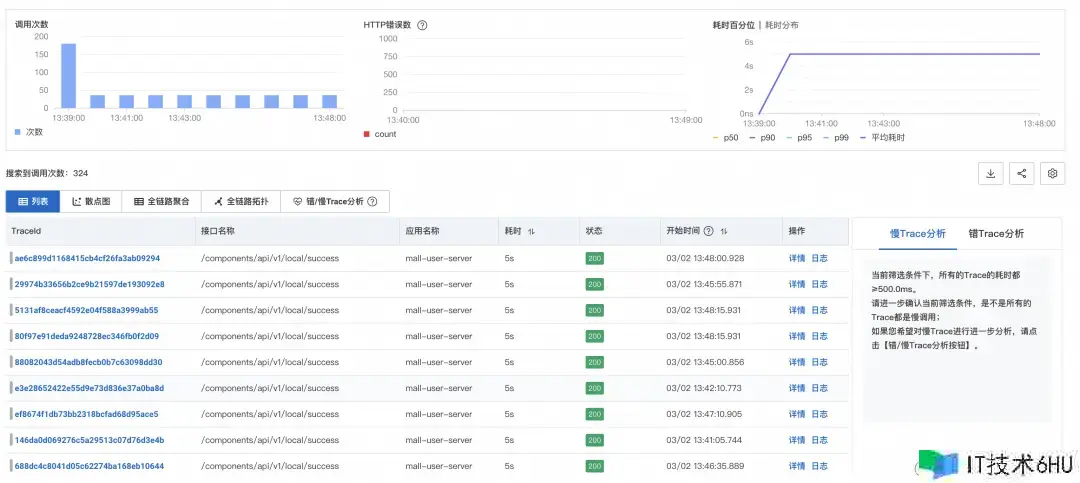Click the sort icon in 耗时 column
Screen dimensions: 1080x483
(532, 231)
